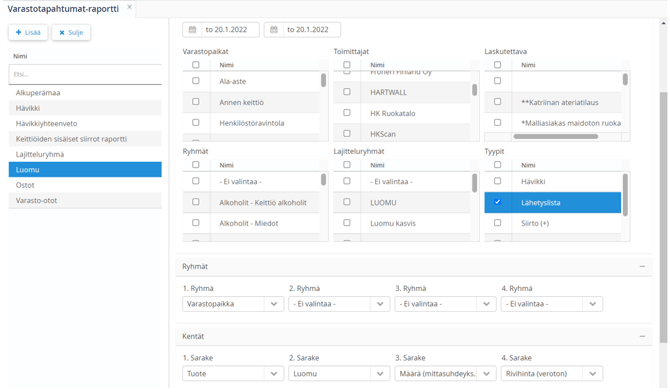
Task: Check the Ala-aste checkbox
Action: click(196, 81)
